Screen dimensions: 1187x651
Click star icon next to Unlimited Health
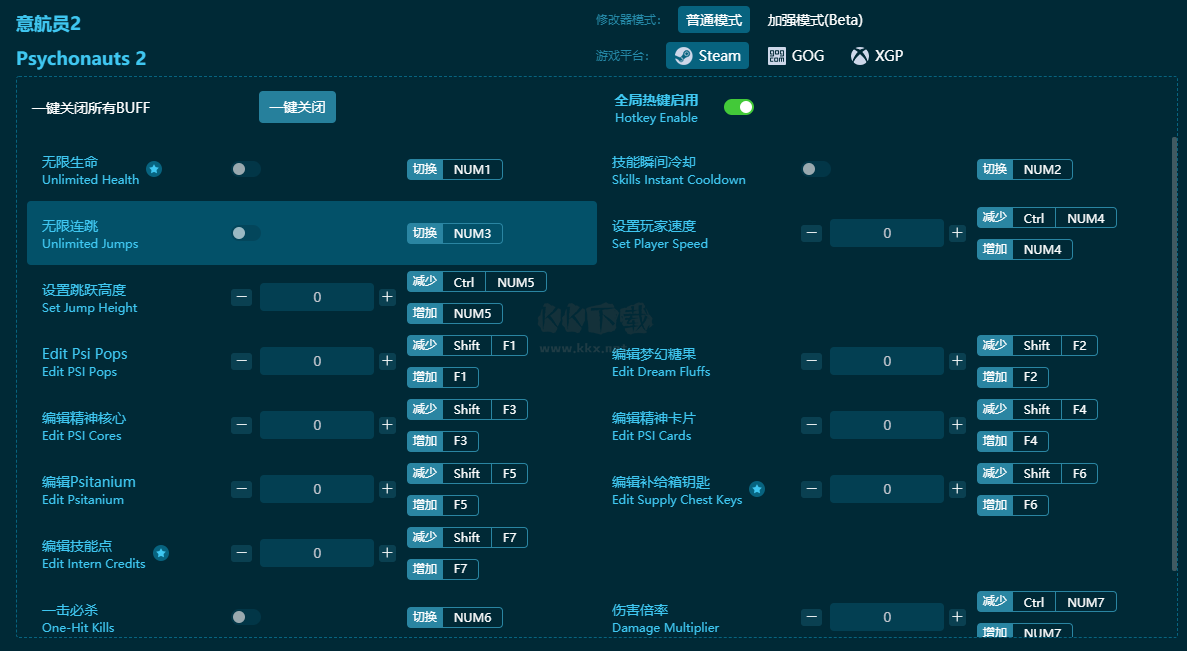click(154, 169)
